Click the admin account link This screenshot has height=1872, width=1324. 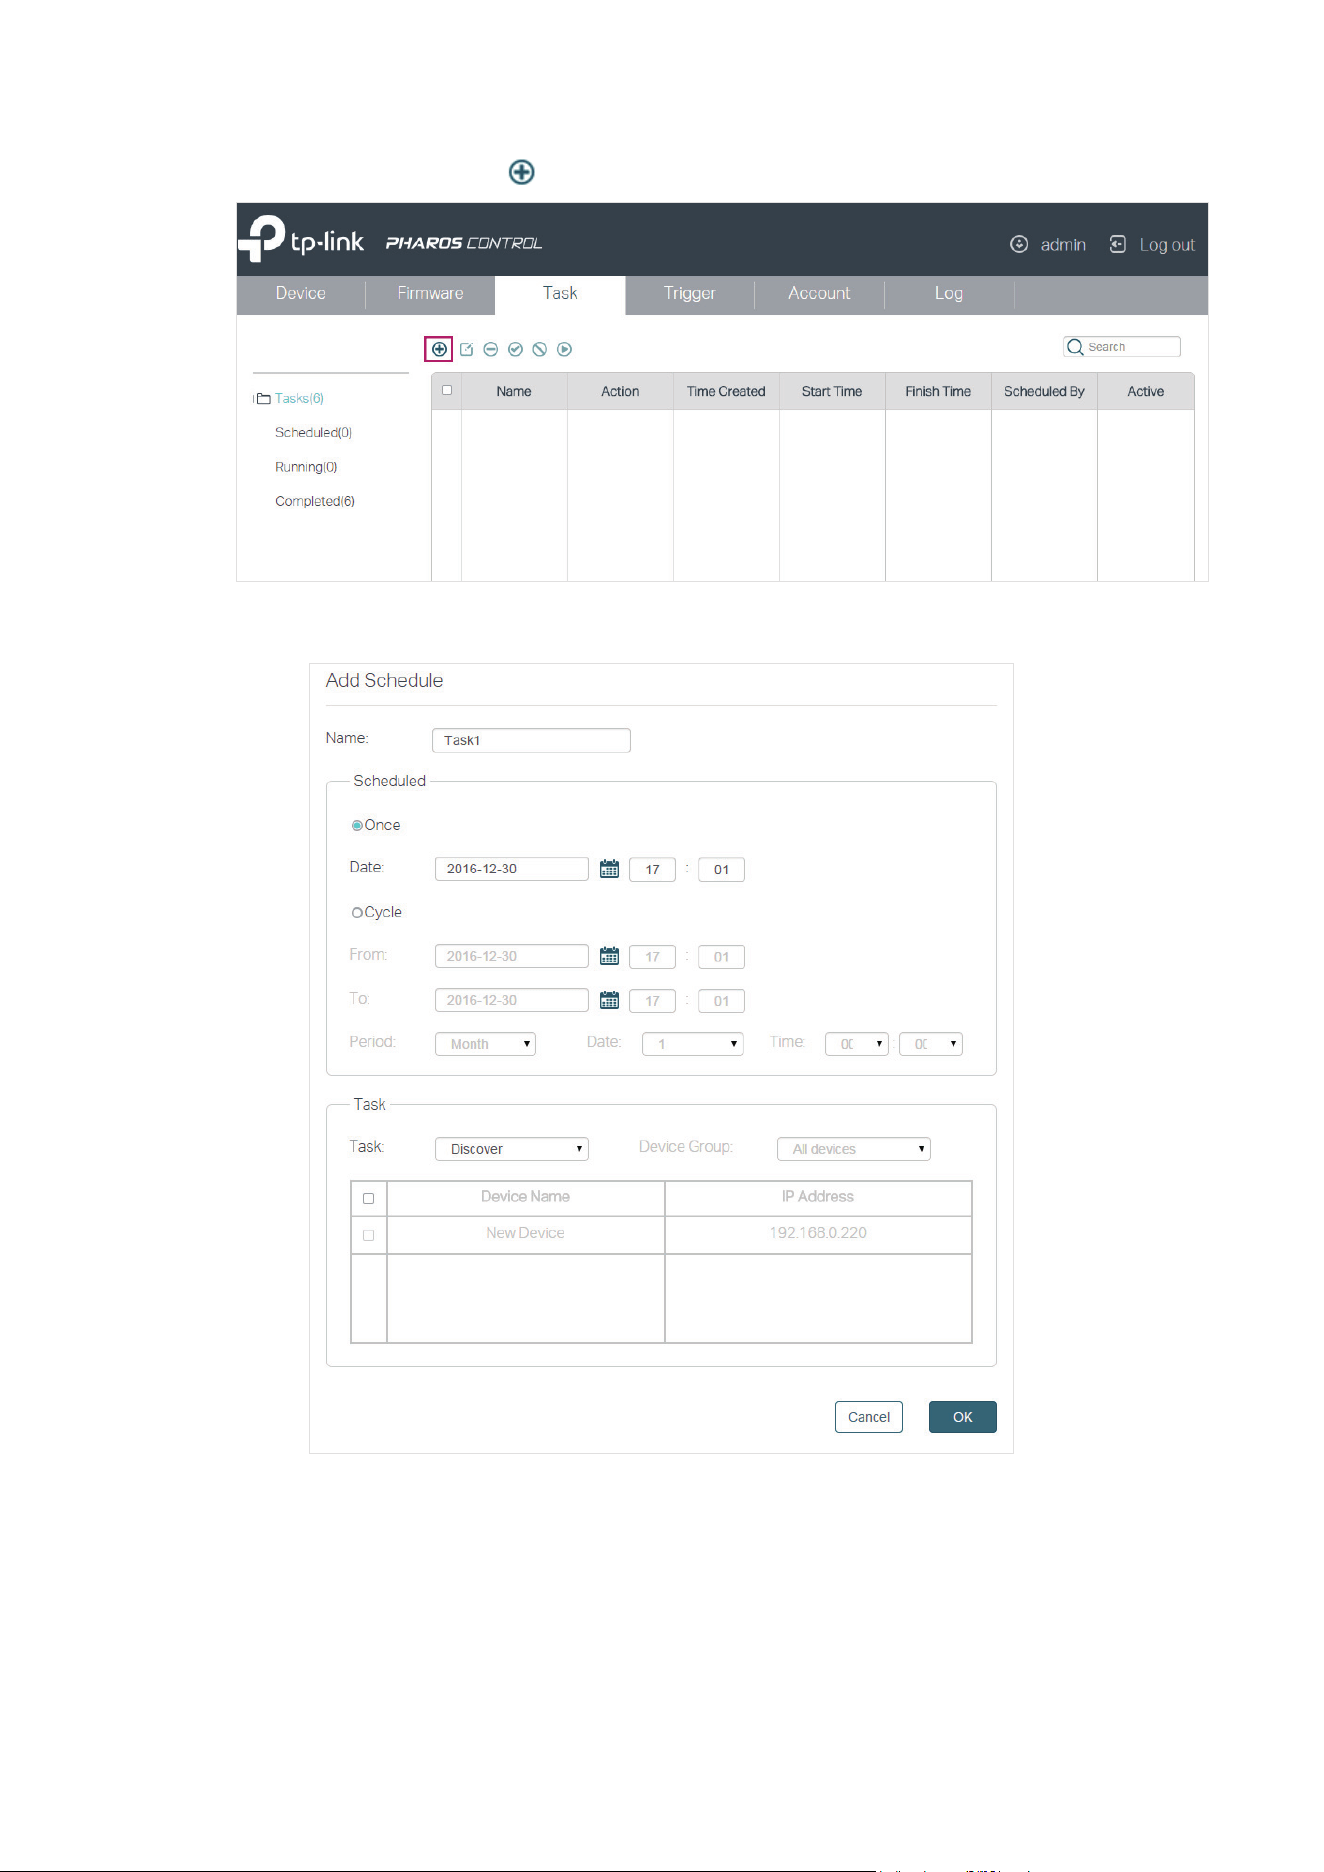pyautogui.click(x=1063, y=245)
